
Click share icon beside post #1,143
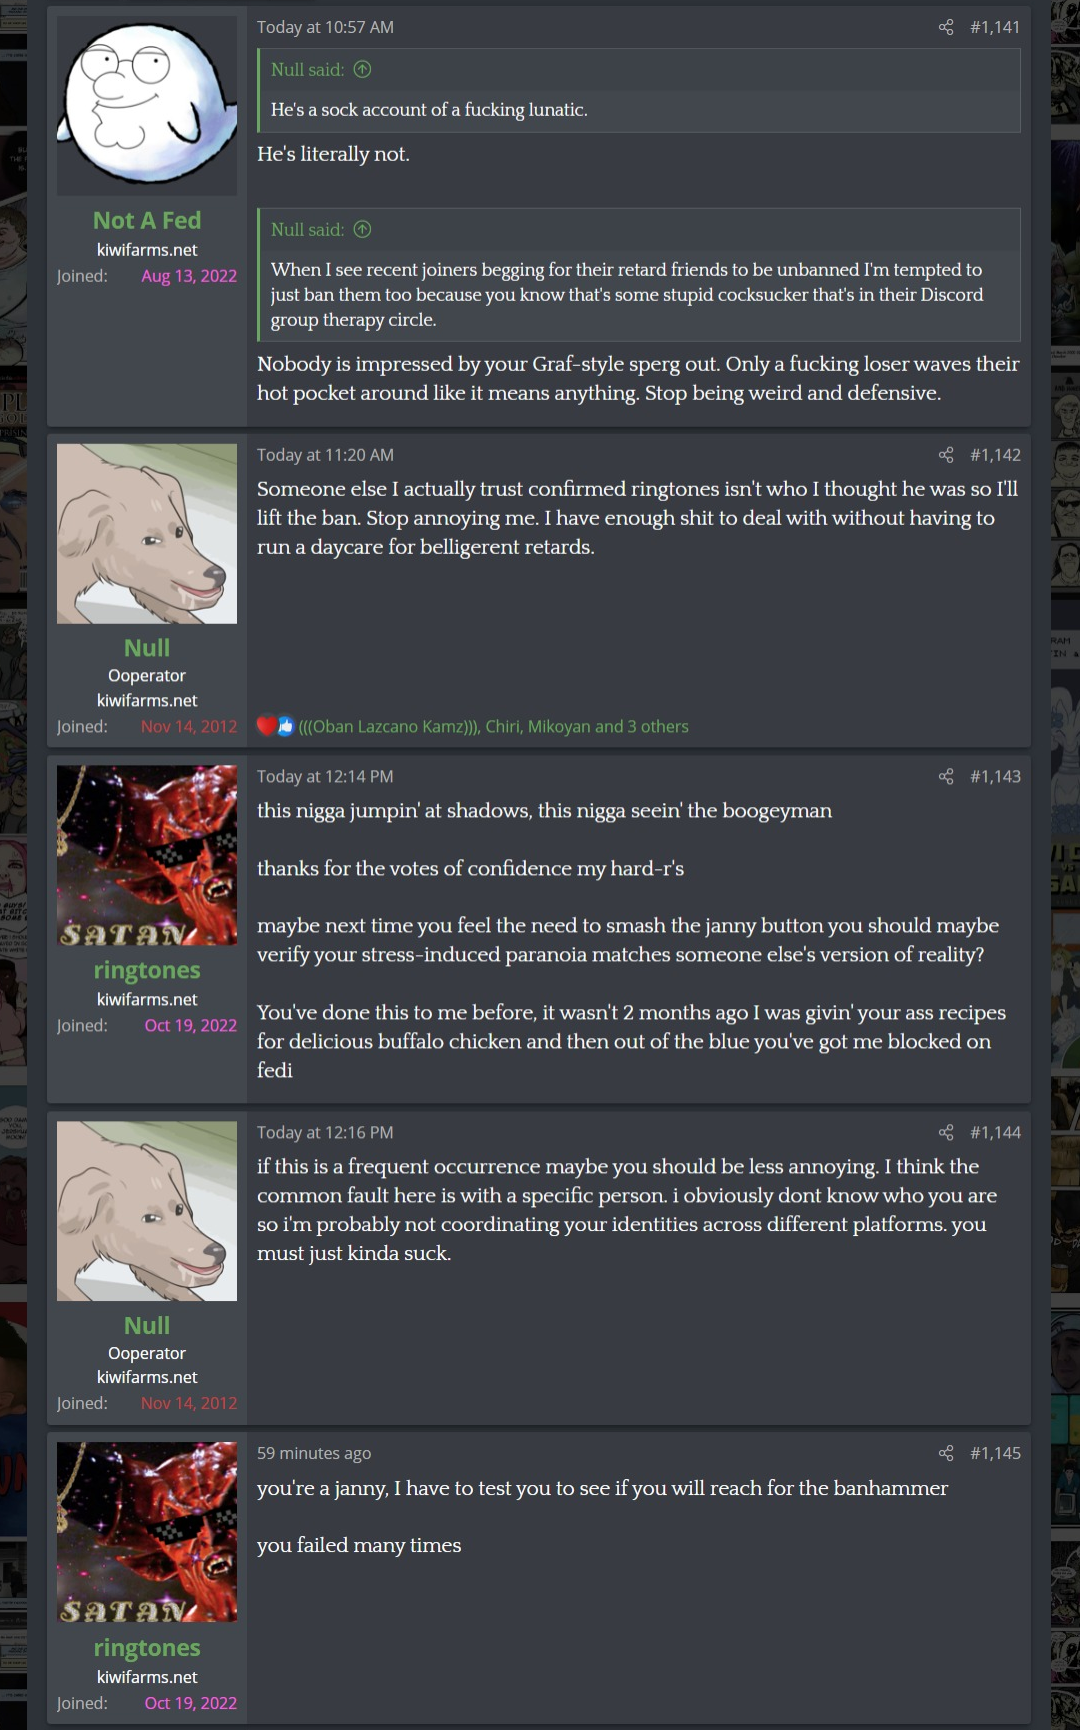coord(946,777)
